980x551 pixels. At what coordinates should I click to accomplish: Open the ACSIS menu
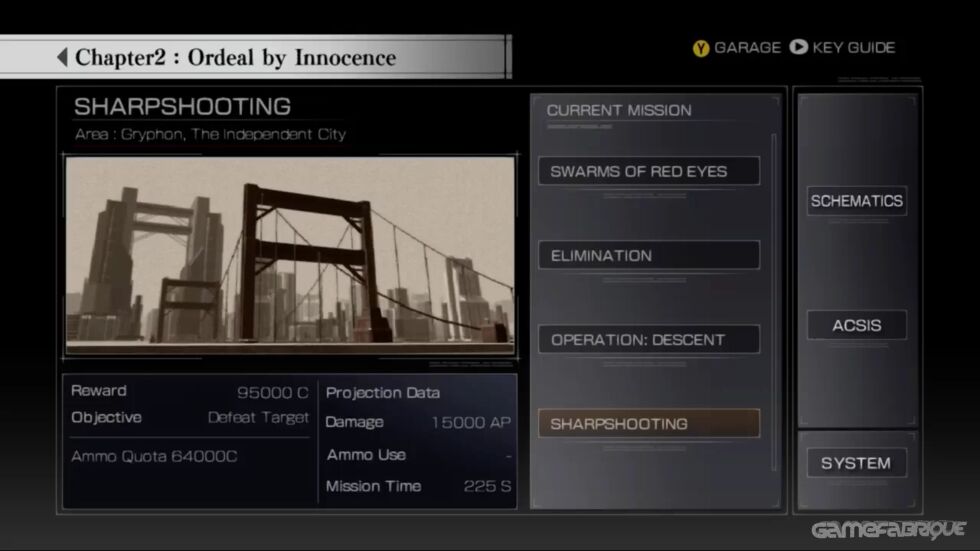(856, 325)
